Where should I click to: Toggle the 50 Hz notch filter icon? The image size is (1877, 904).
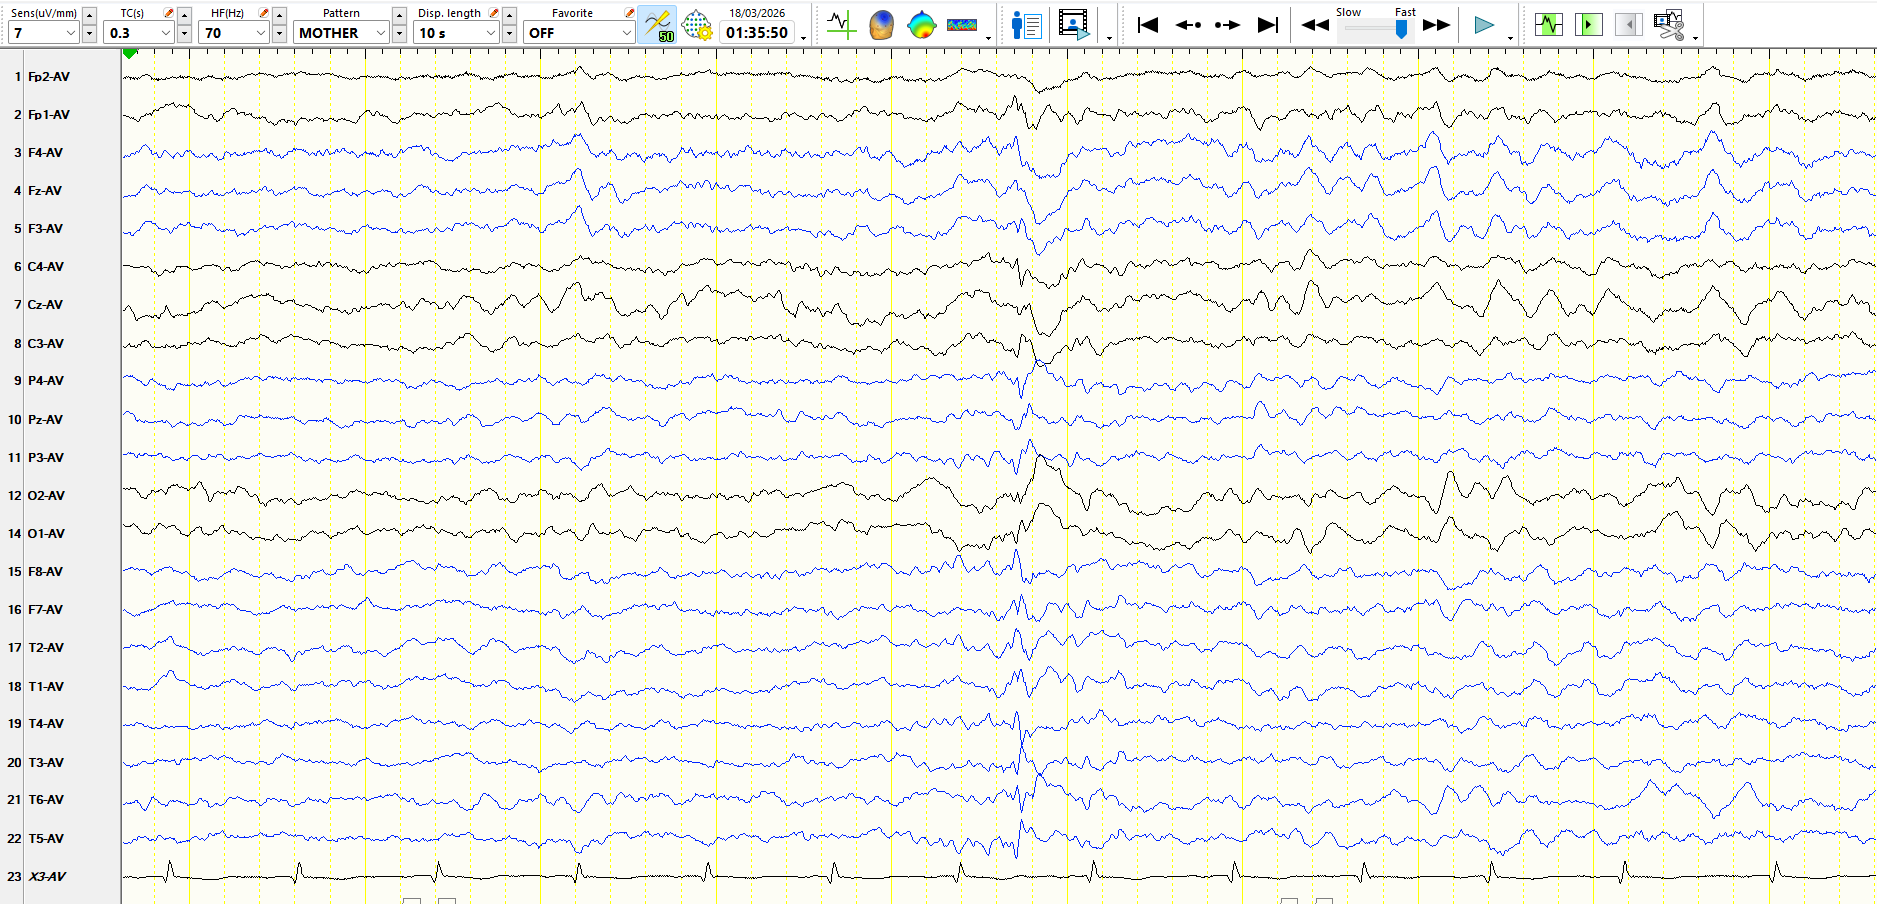tap(658, 24)
